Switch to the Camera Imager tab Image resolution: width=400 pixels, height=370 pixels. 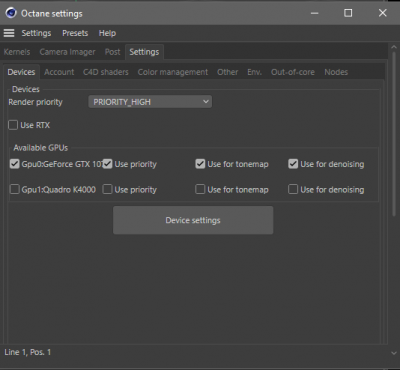pos(67,52)
